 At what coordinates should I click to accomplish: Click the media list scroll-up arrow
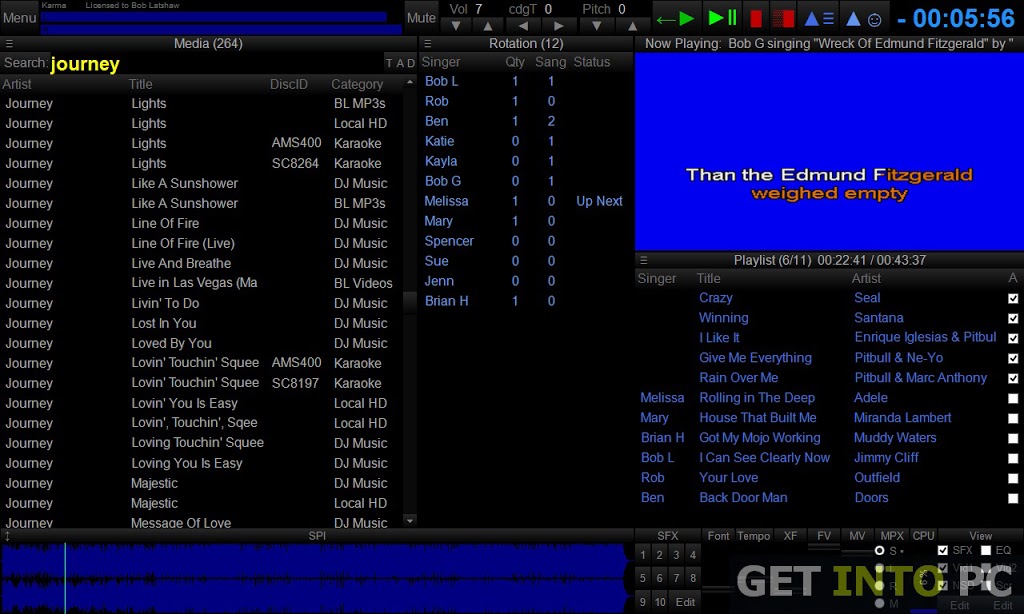(410, 82)
